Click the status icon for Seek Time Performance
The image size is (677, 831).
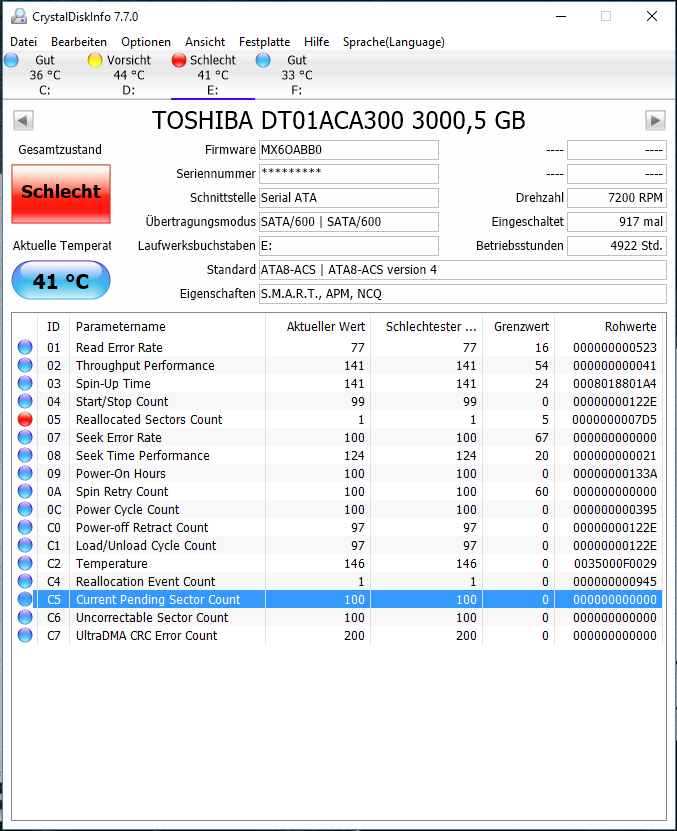click(25, 455)
